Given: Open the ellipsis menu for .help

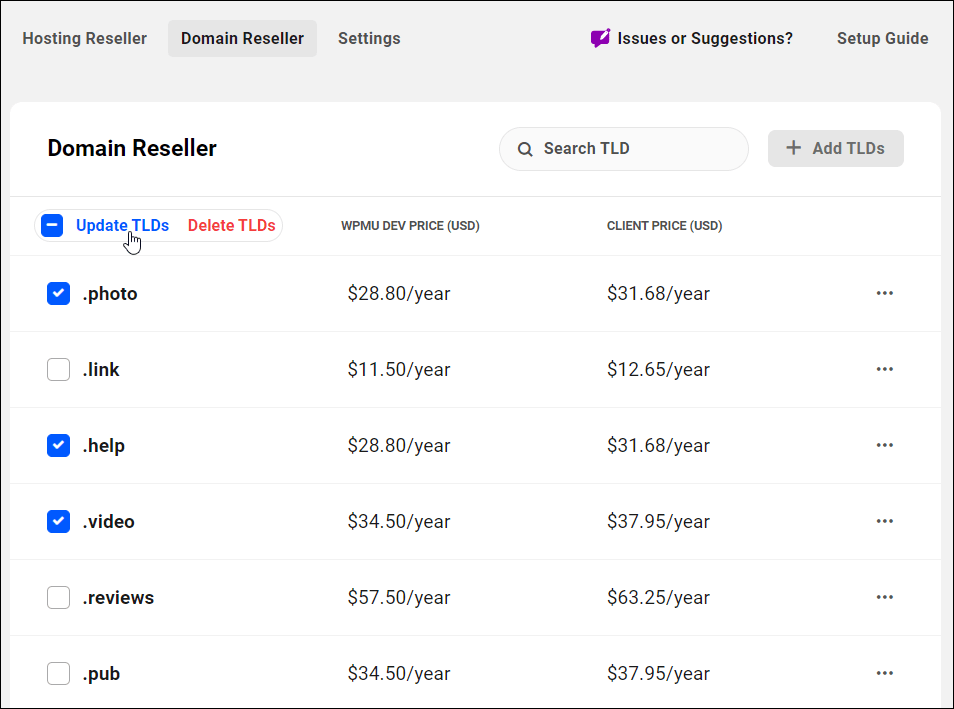Looking at the screenshot, I should click(x=884, y=445).
